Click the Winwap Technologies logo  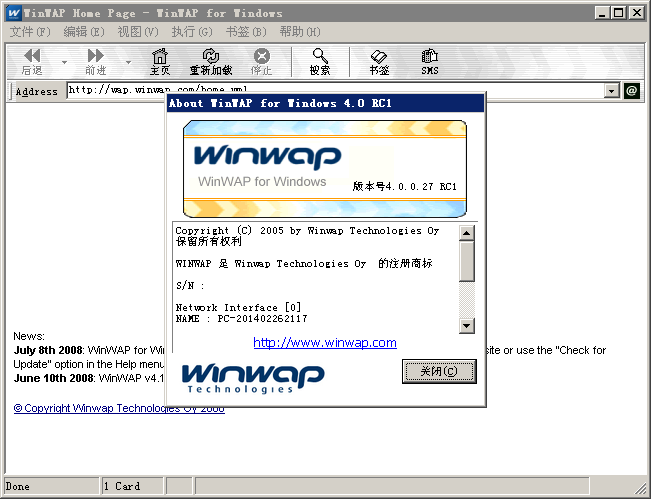253,378
